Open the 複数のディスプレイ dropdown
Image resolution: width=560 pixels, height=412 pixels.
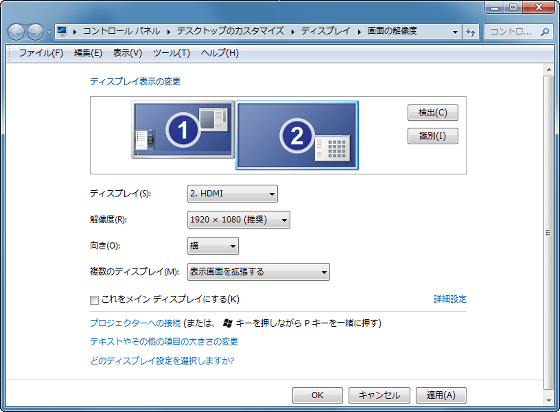pos(258,272)
